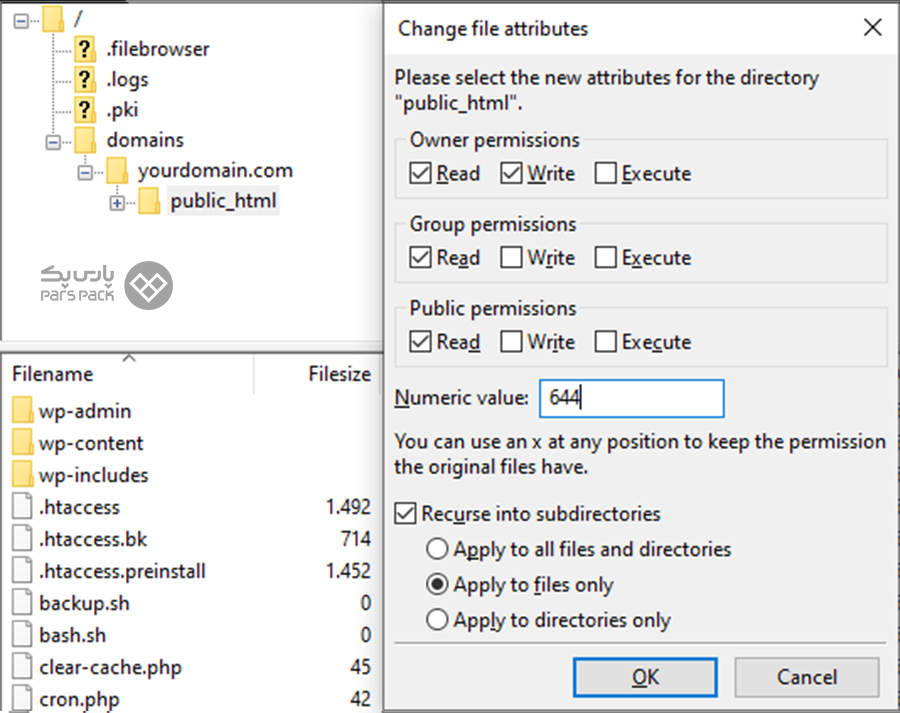This screenshot has height=713, width=900.
Task: Click the wp-content folder icon
Action: (x=23, y=443)
